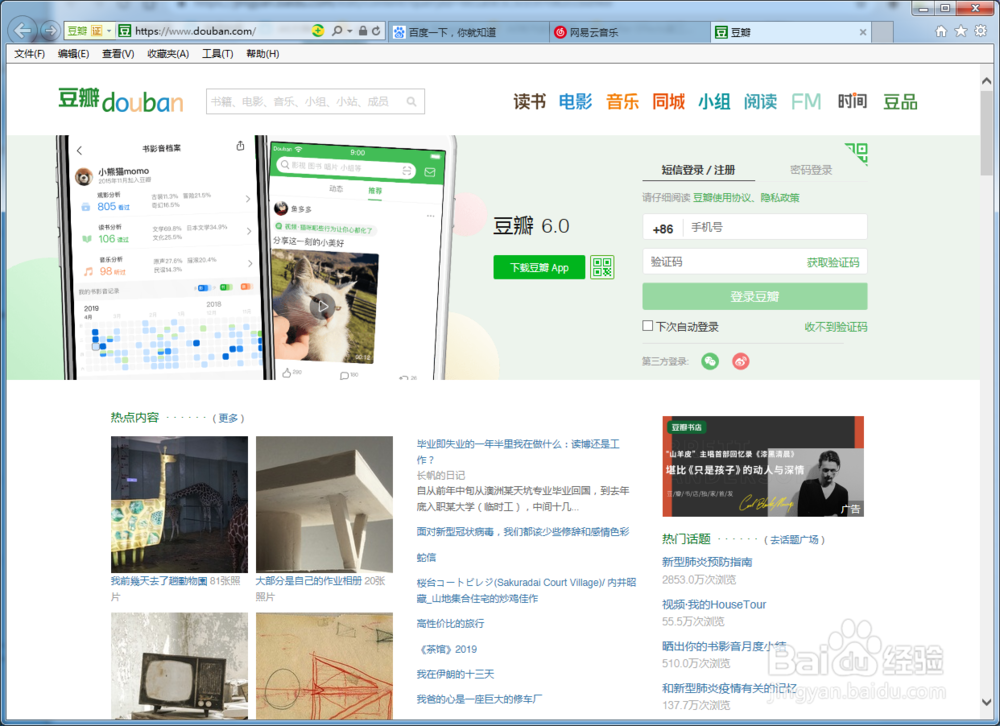Screen dimensions: 1000x726
Task: Go to 音乐 section
Action: coord(622,101)
